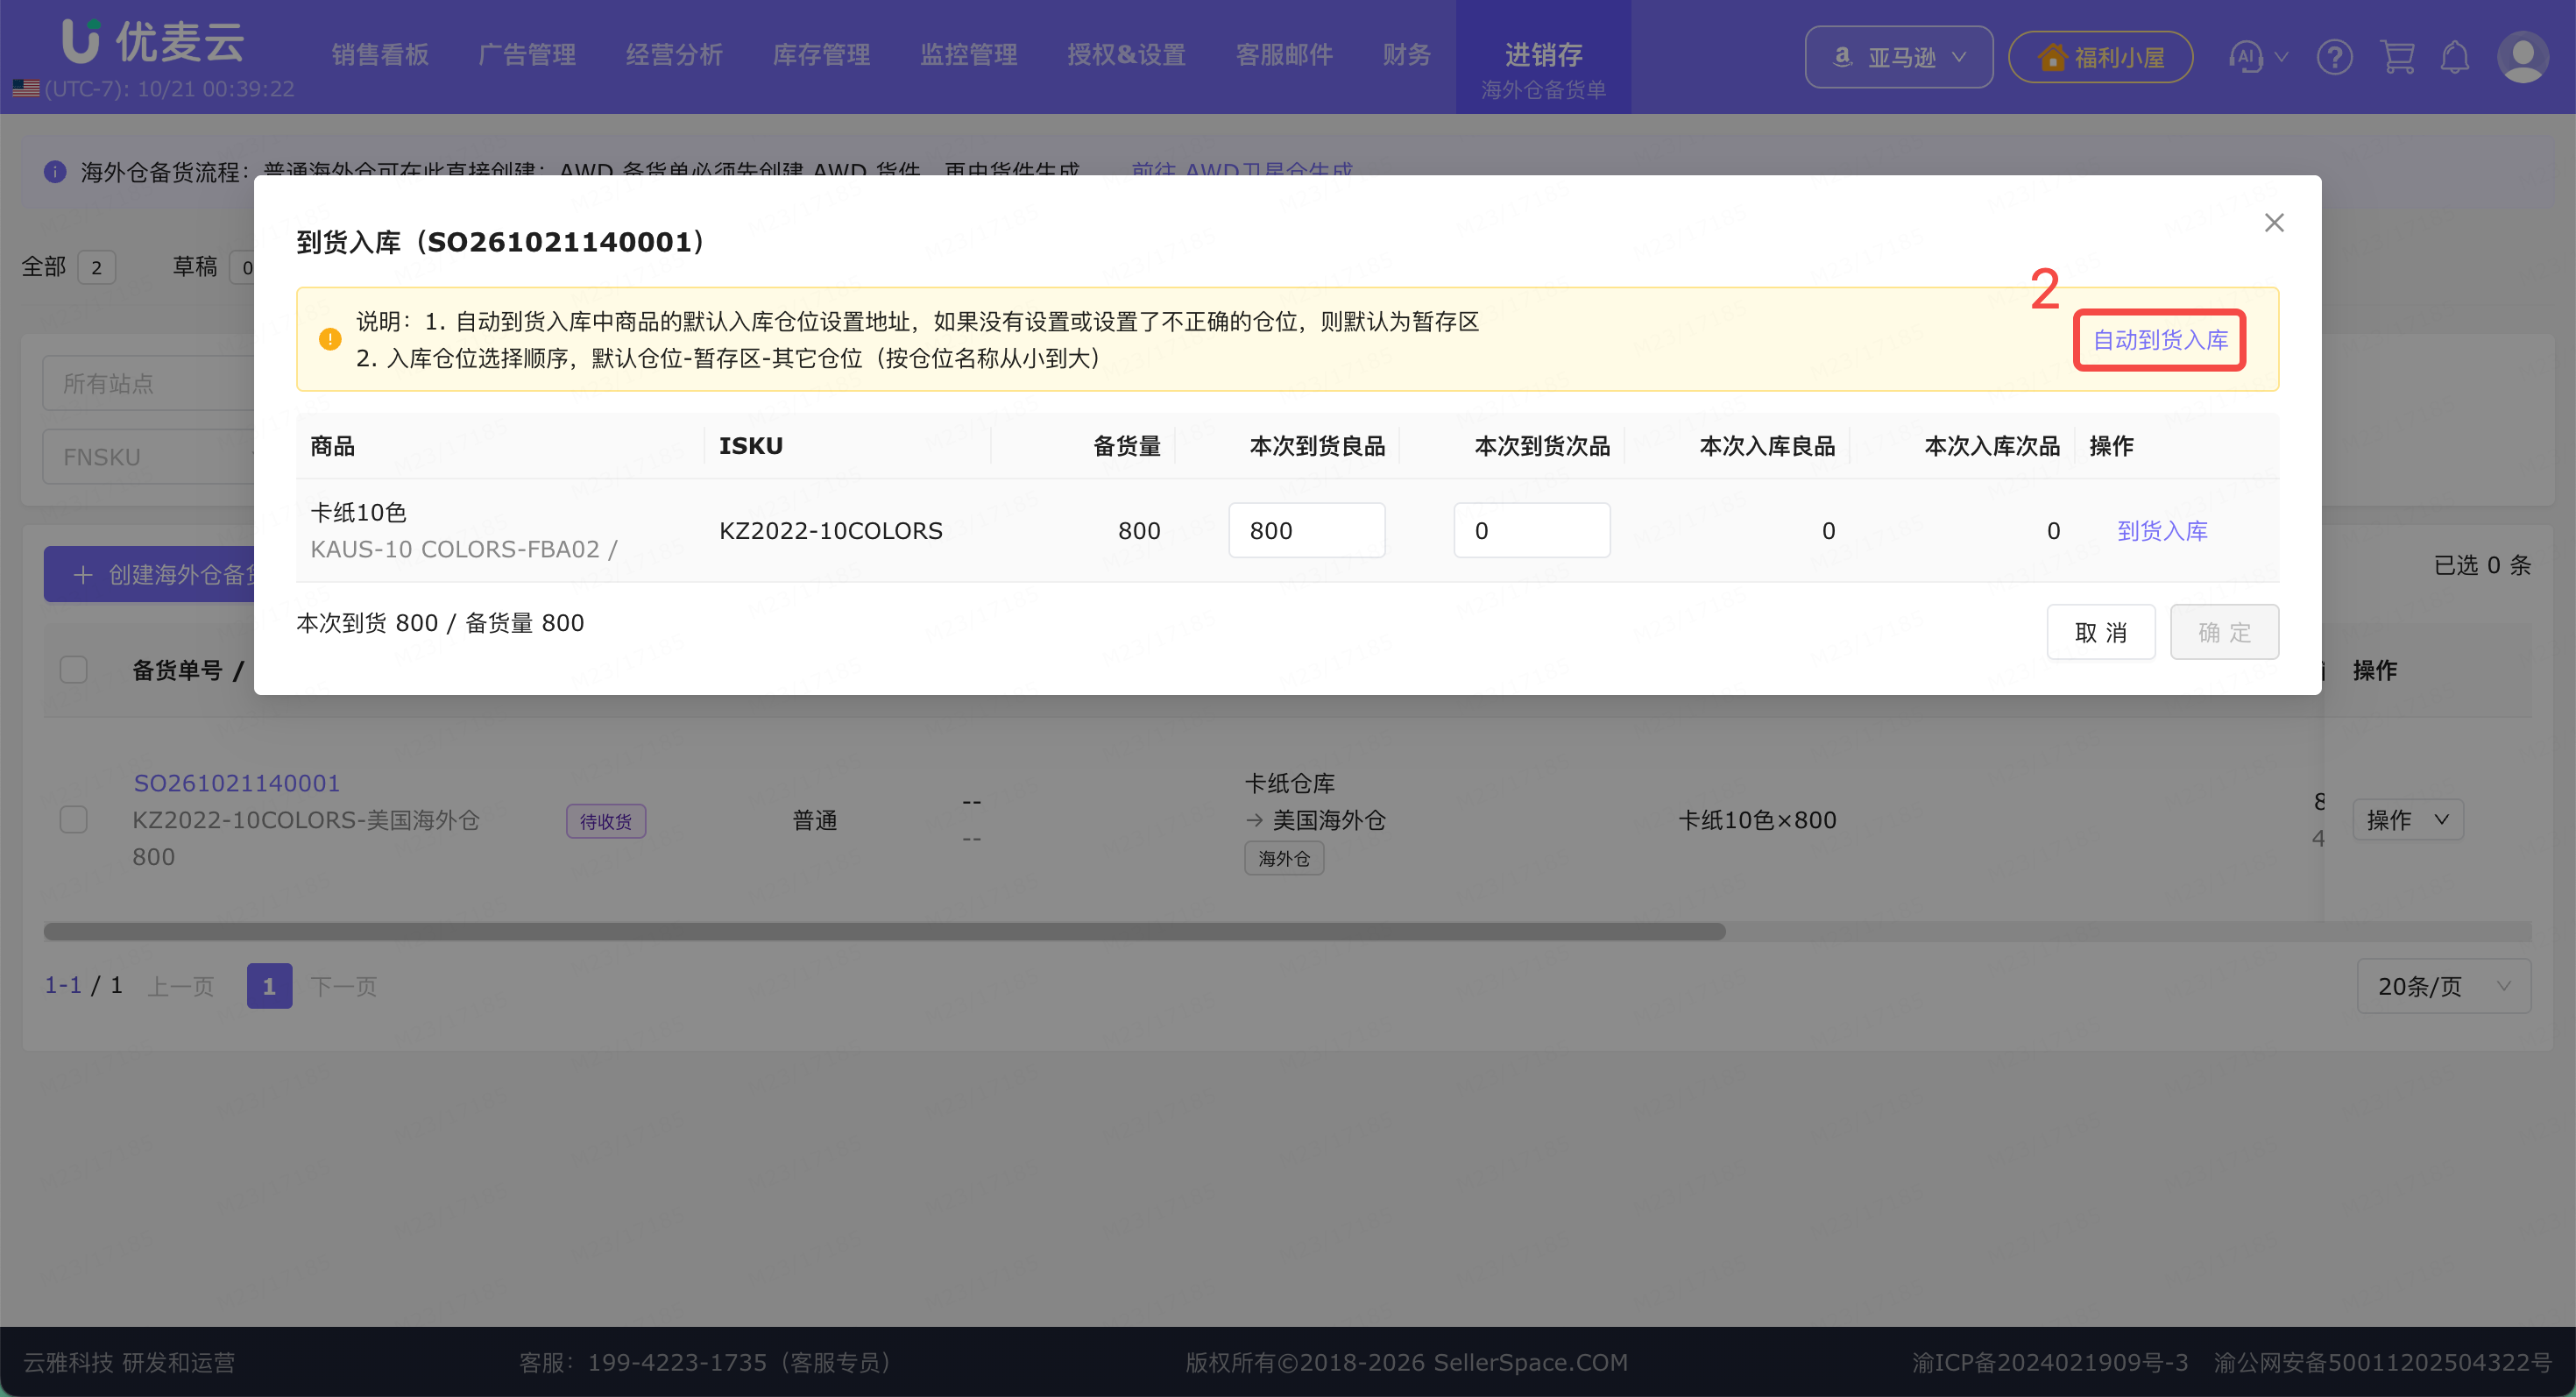The image size is (2576, 1397).
Task: Open the shopping cart icon
Action: [x=2397, y=57]
